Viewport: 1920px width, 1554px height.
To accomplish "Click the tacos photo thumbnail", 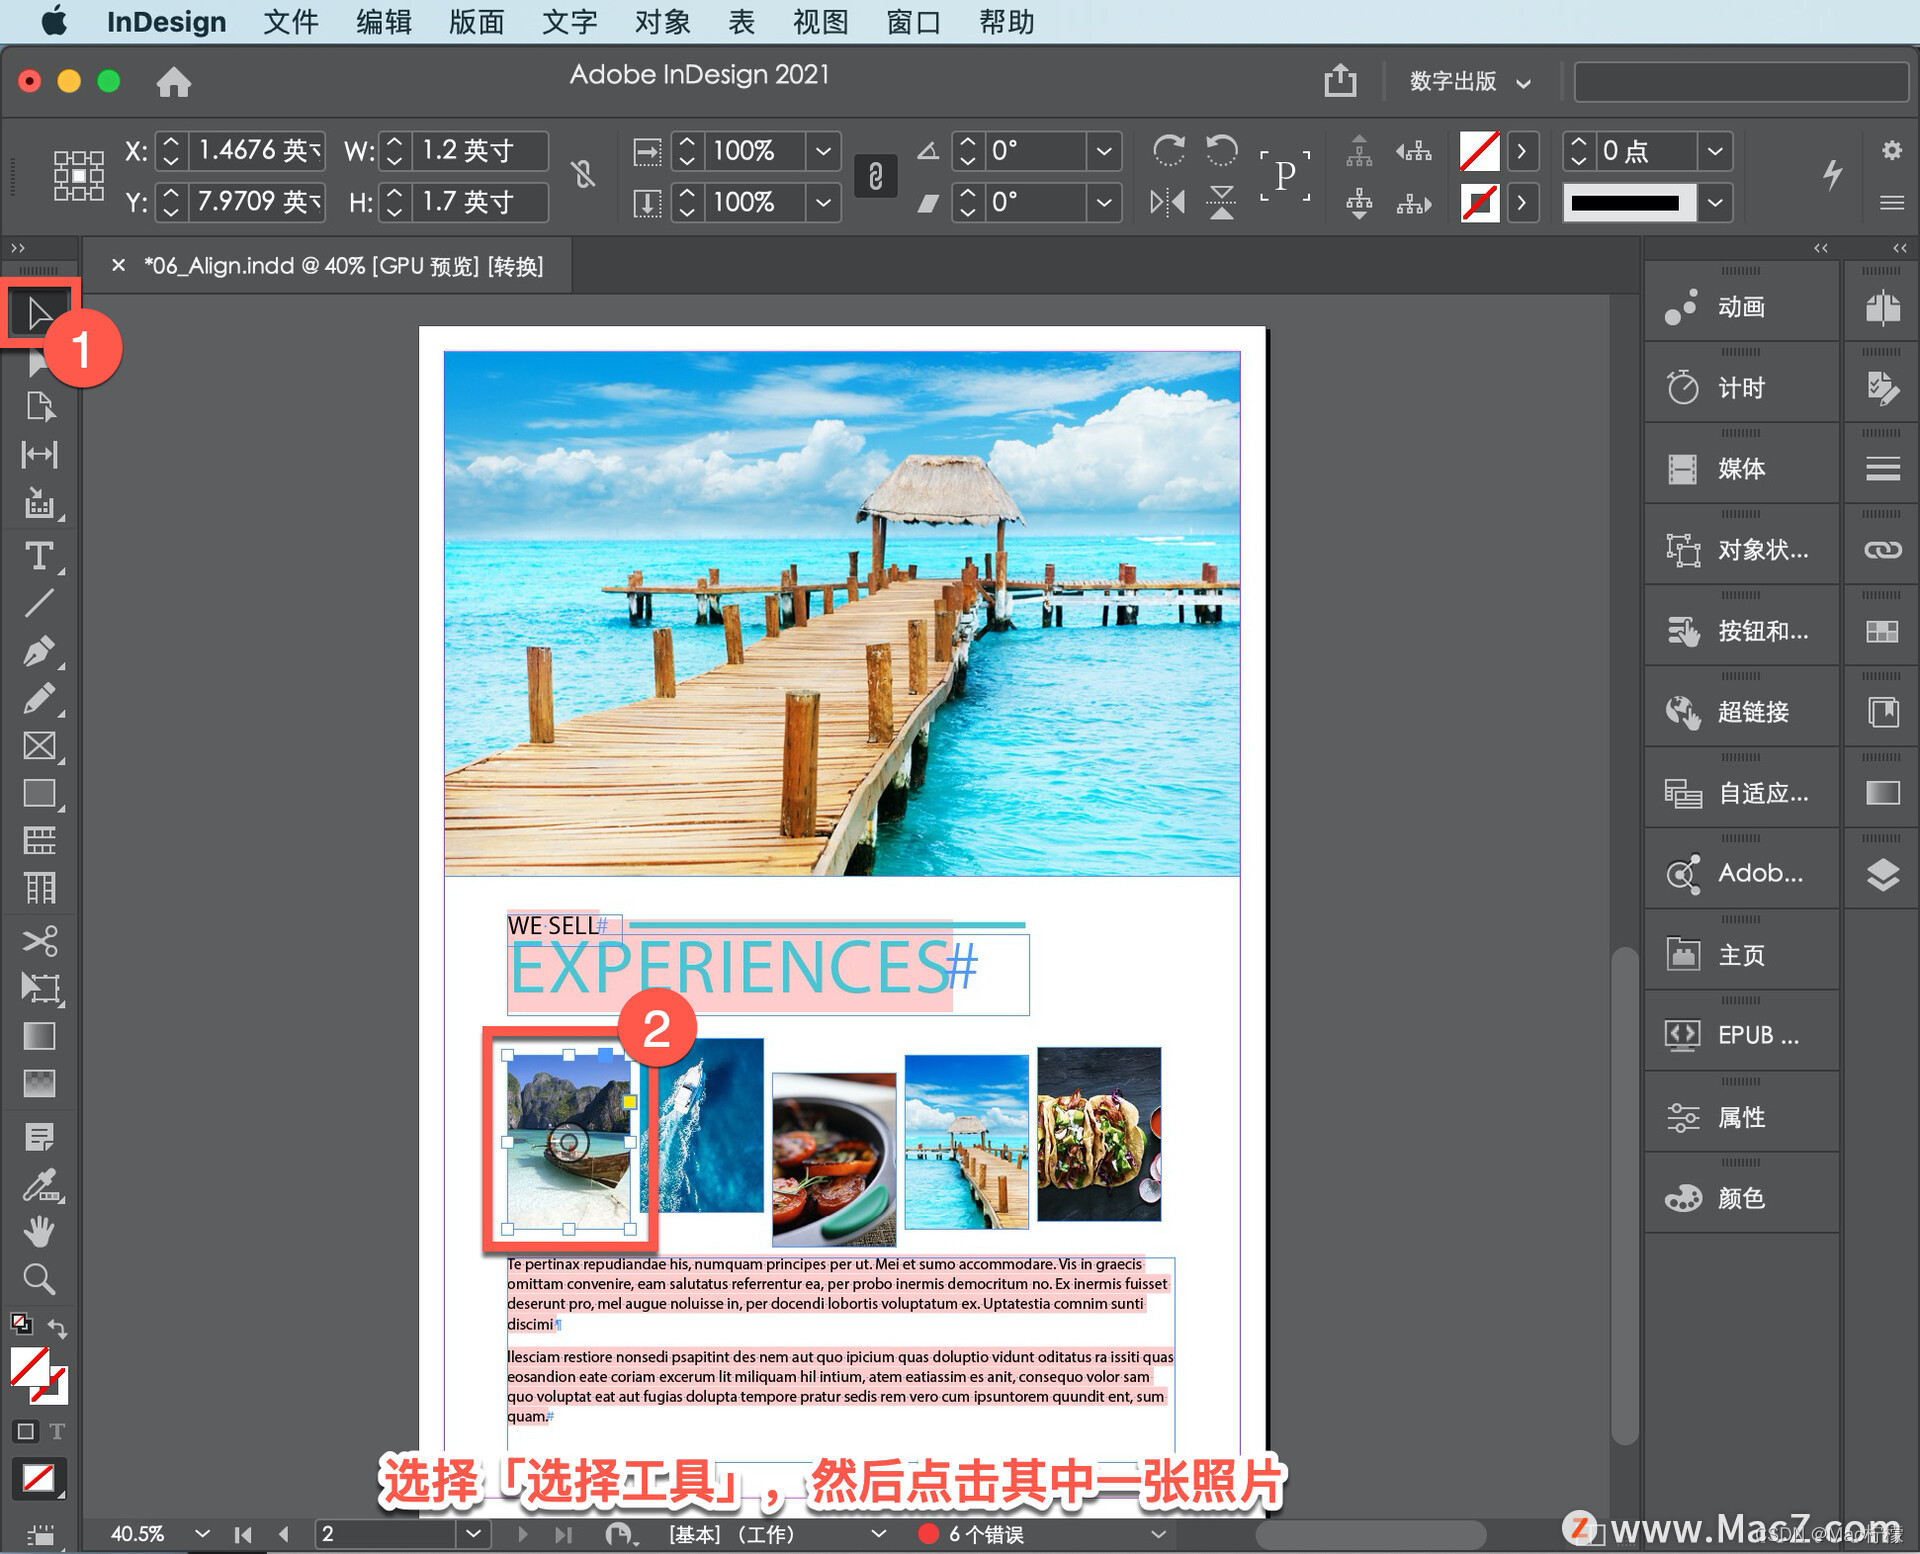I will click(x=1098, y=1133).
